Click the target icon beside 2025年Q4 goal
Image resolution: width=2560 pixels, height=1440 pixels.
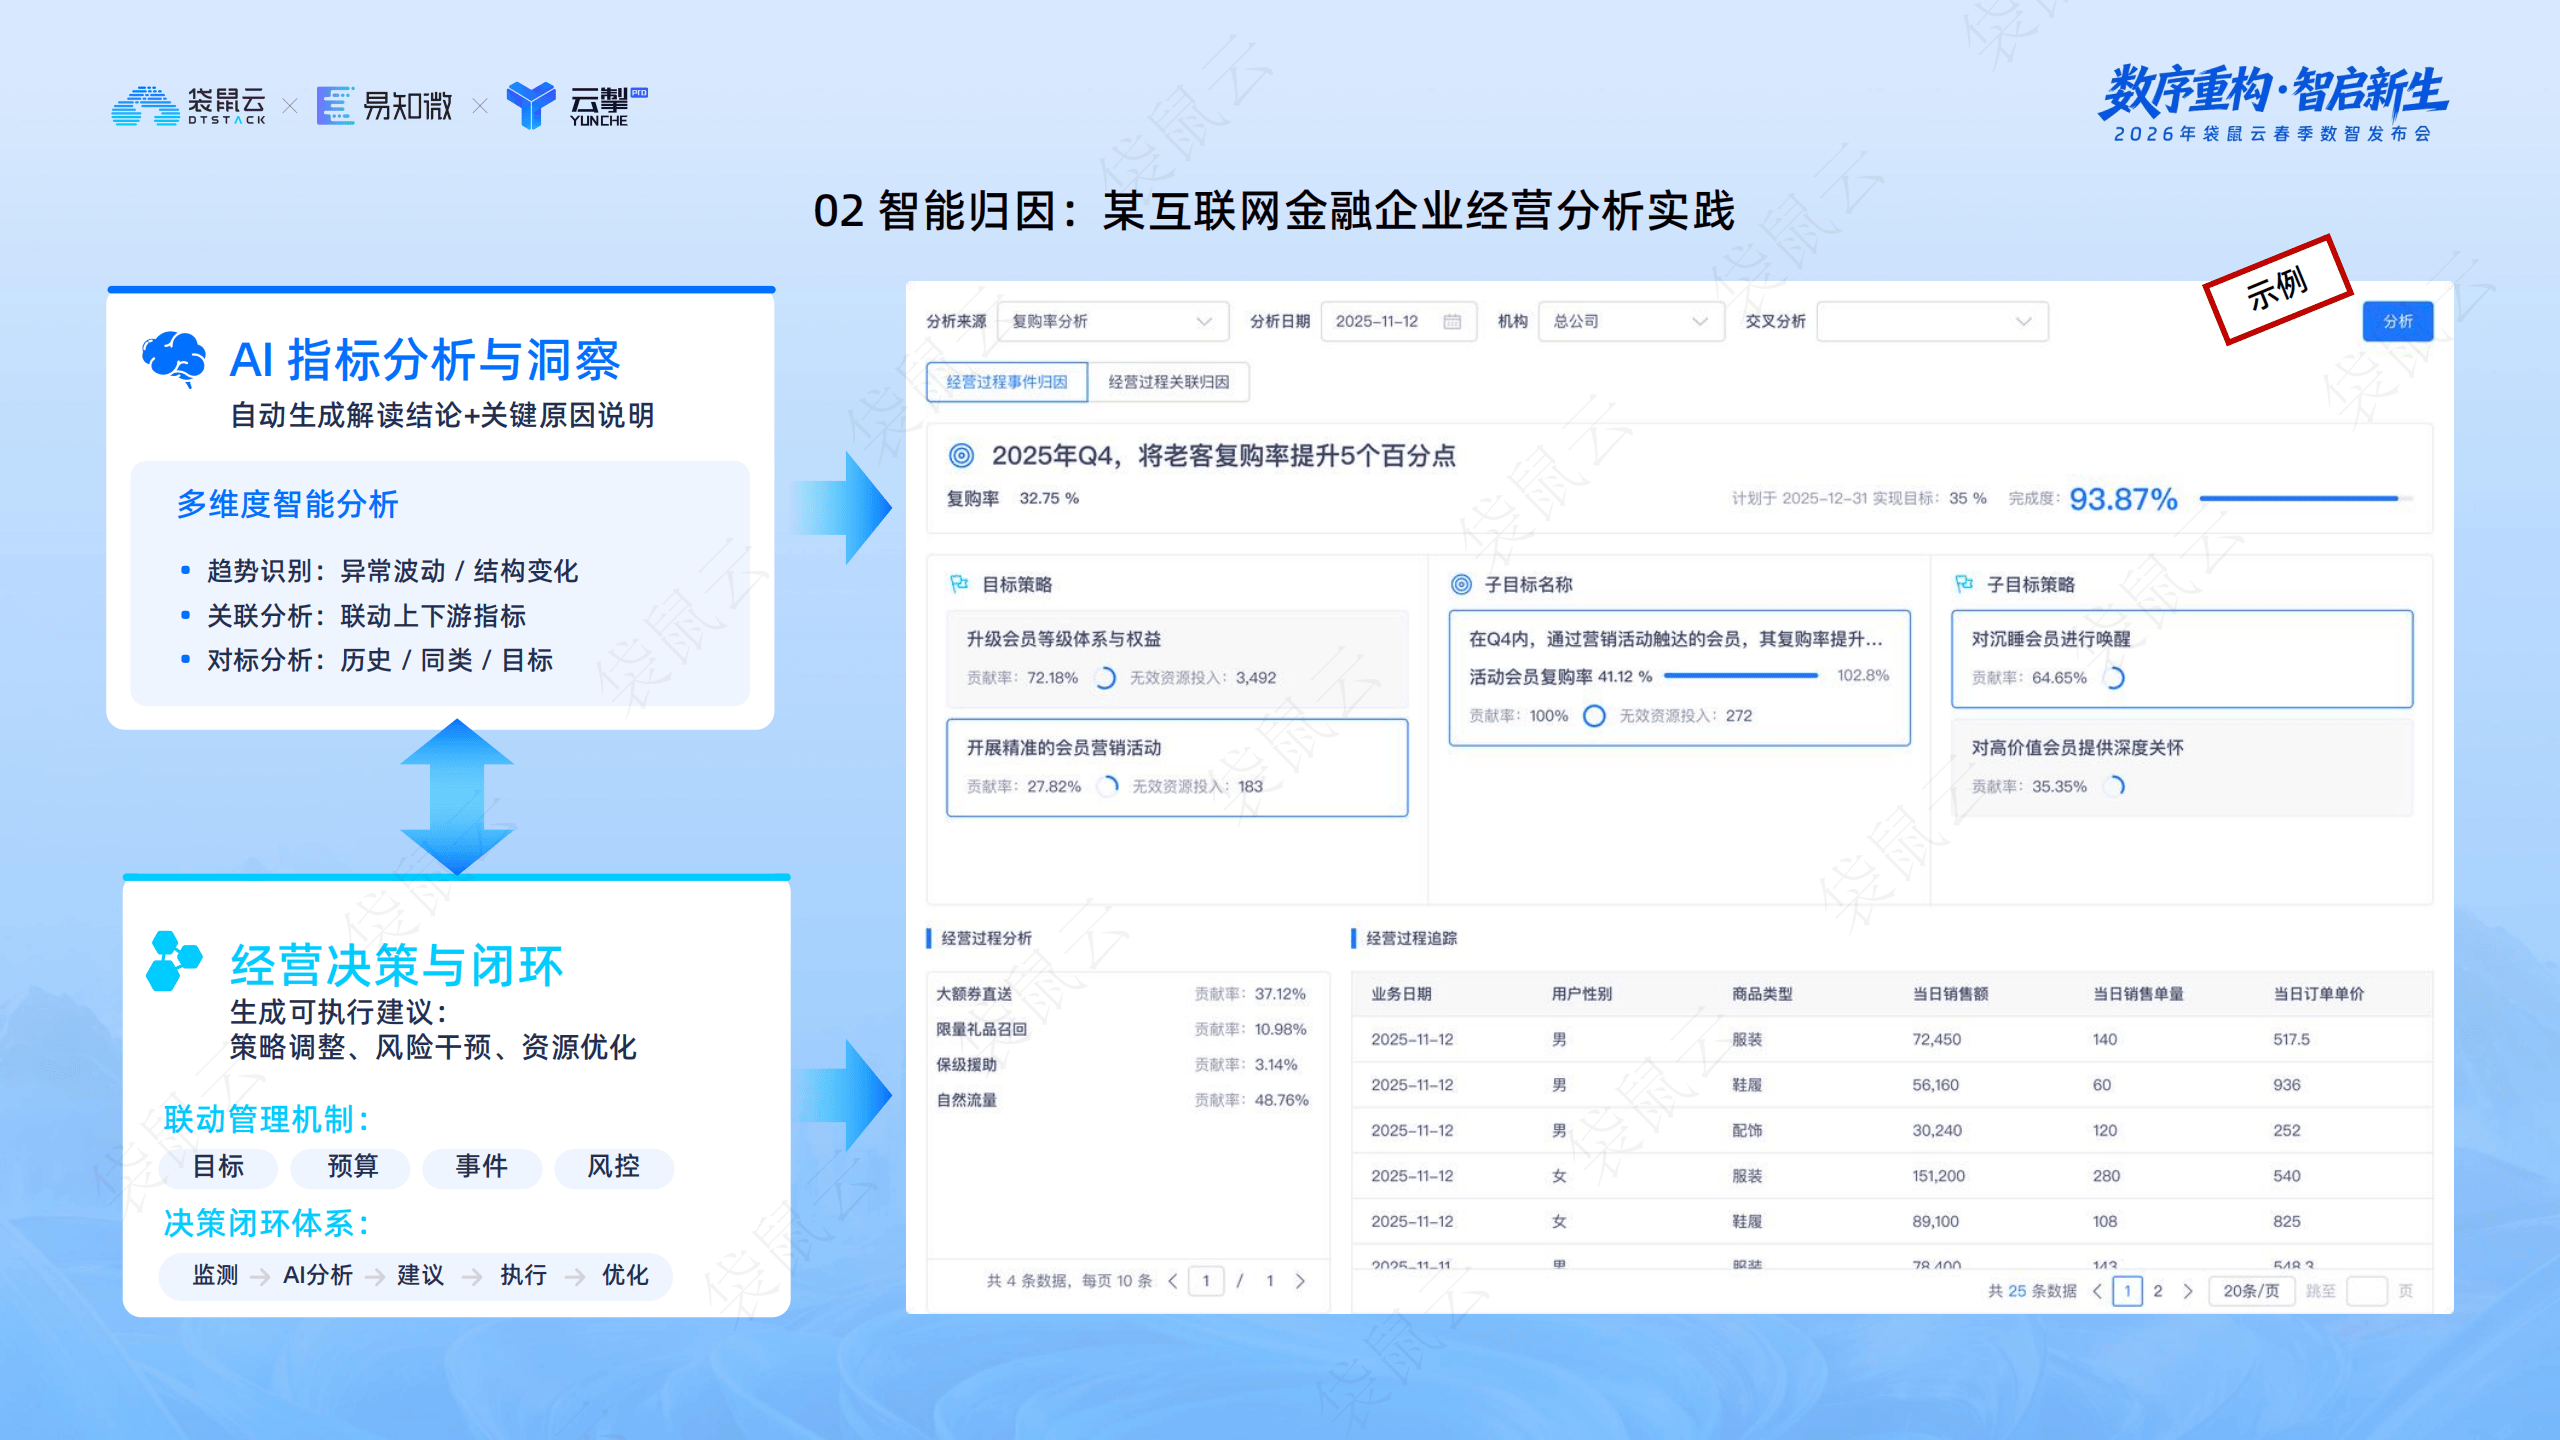tap(961, 456)
